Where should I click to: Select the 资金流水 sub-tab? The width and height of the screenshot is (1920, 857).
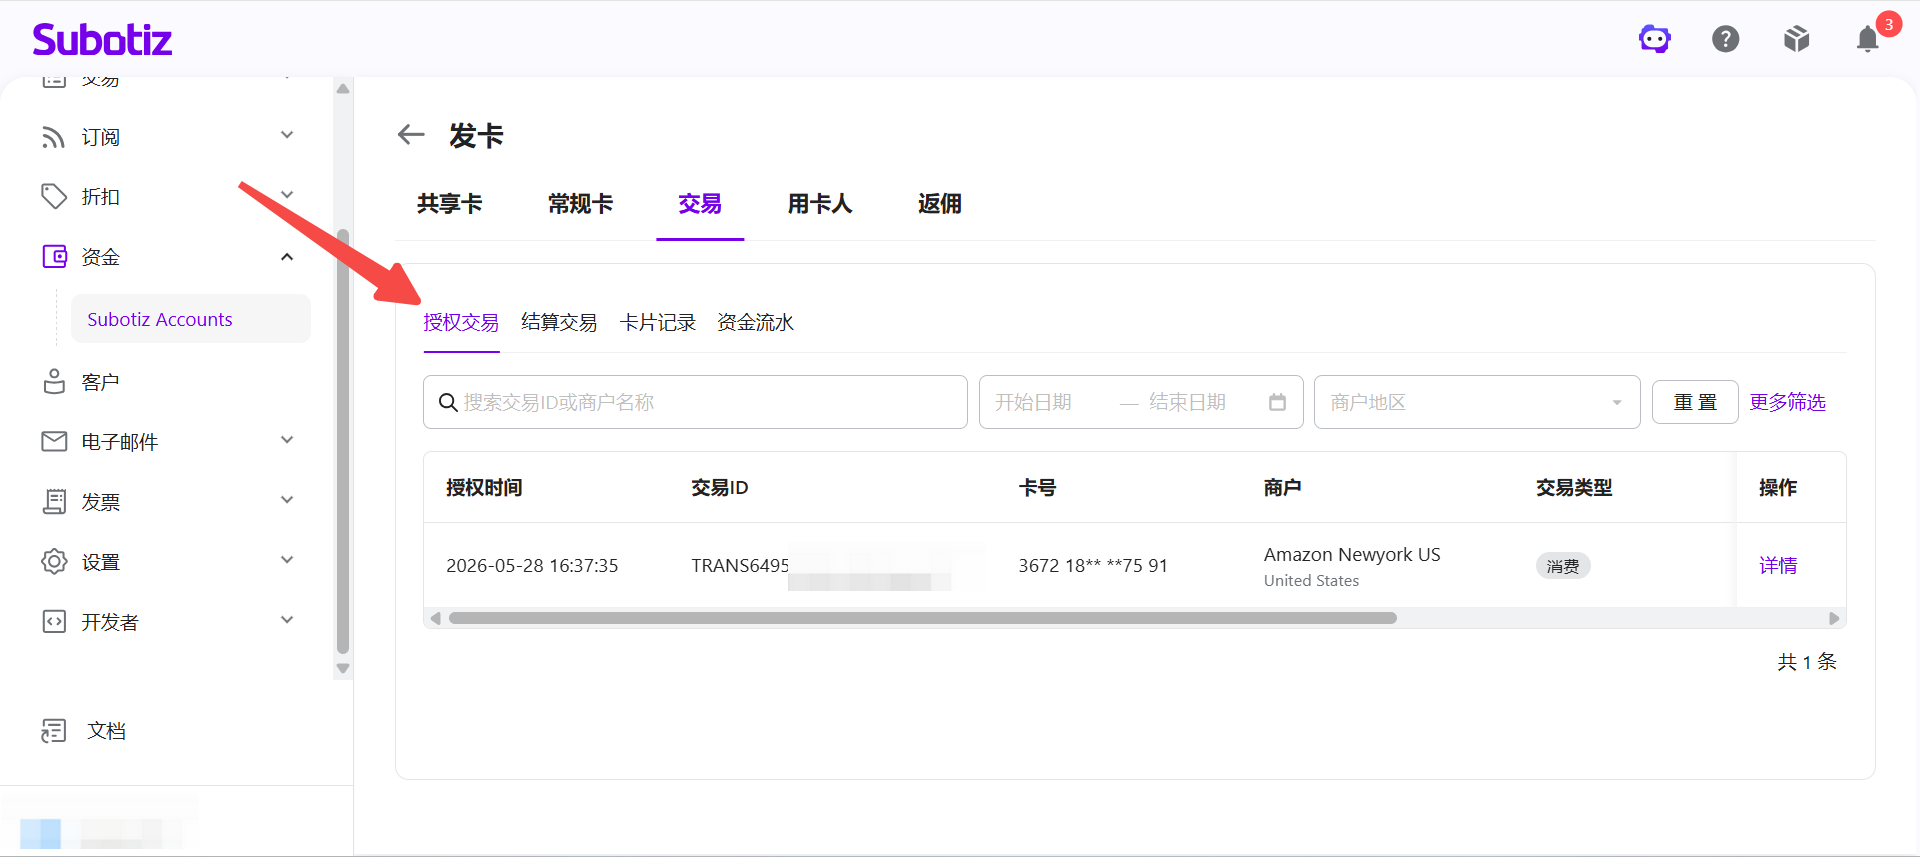[756, 322]
